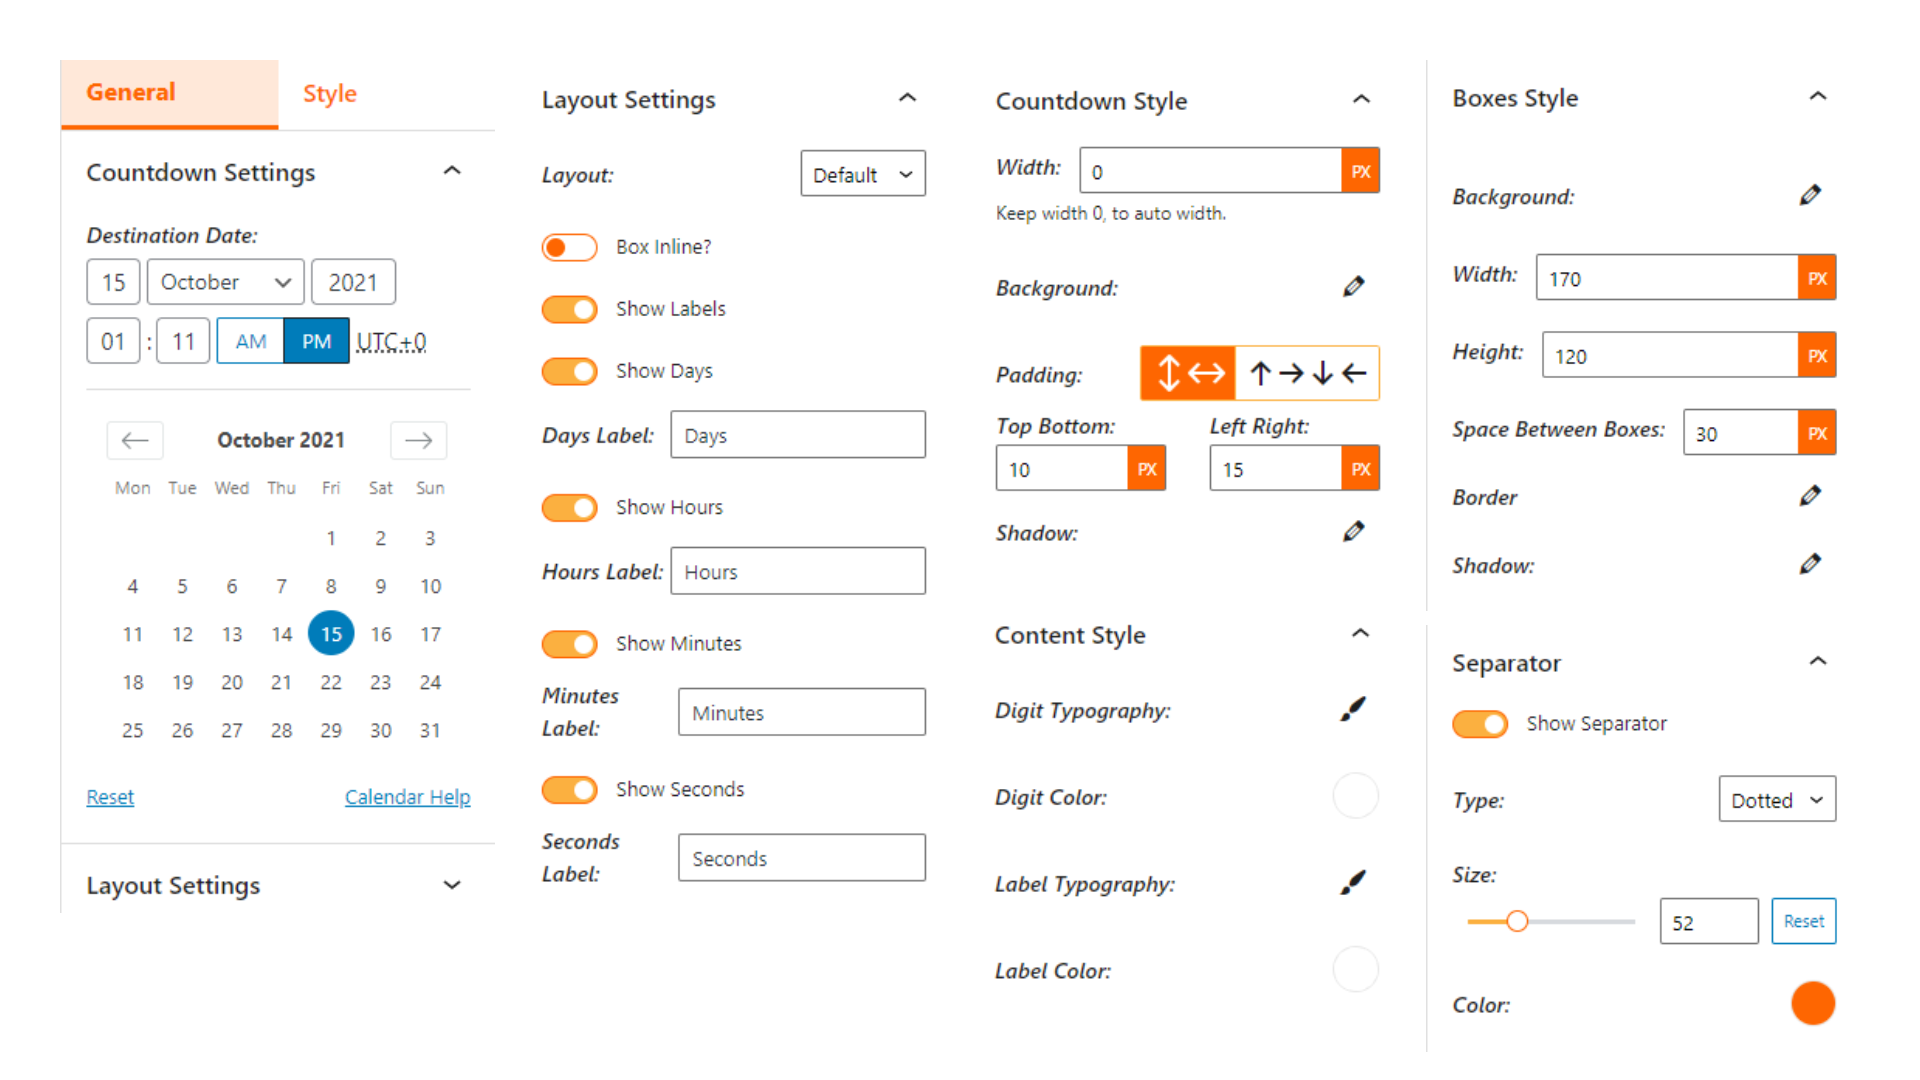Enable the Box Inline toggle

tap(569, 247)
